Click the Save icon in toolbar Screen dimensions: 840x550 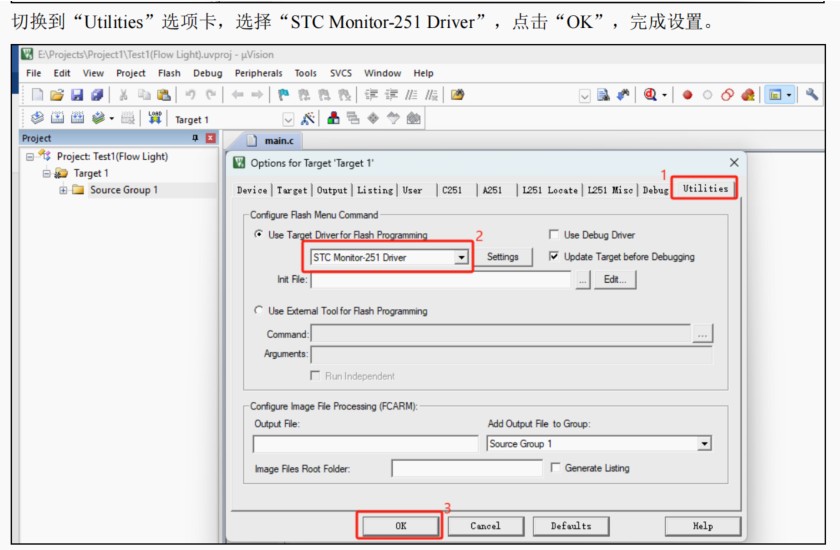pos(77,95)
